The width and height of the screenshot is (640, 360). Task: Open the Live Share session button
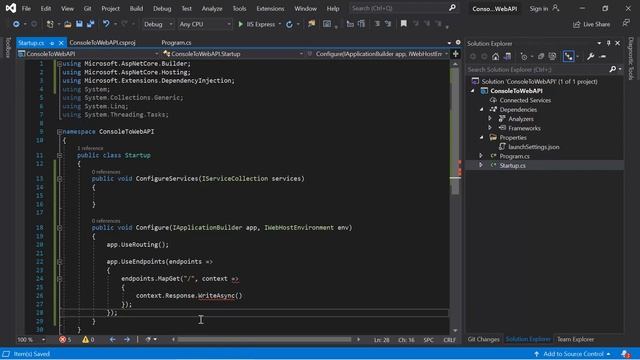tap(591, 24)
